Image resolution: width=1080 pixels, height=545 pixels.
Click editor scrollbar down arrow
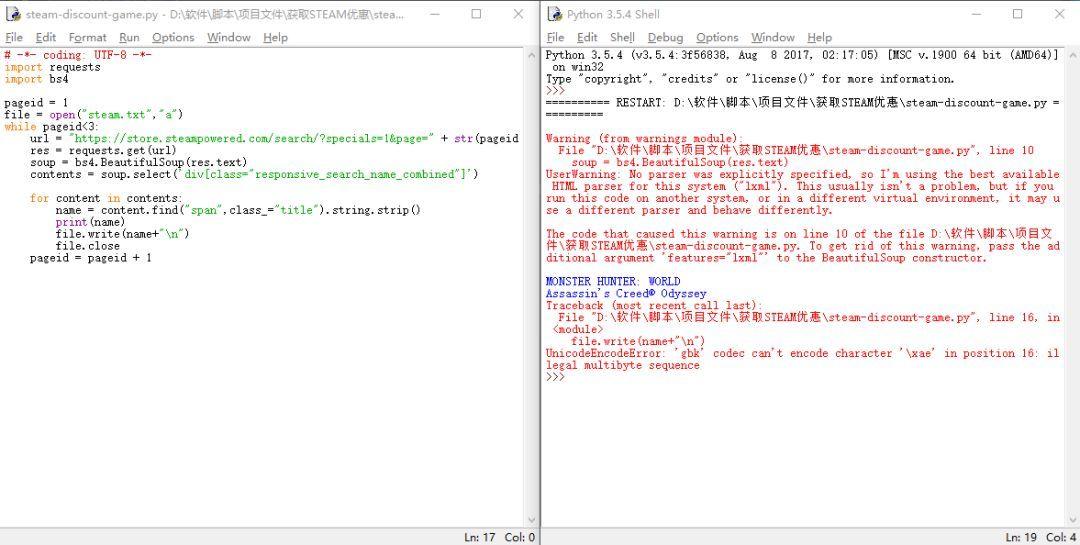click(x=531, y=520)
